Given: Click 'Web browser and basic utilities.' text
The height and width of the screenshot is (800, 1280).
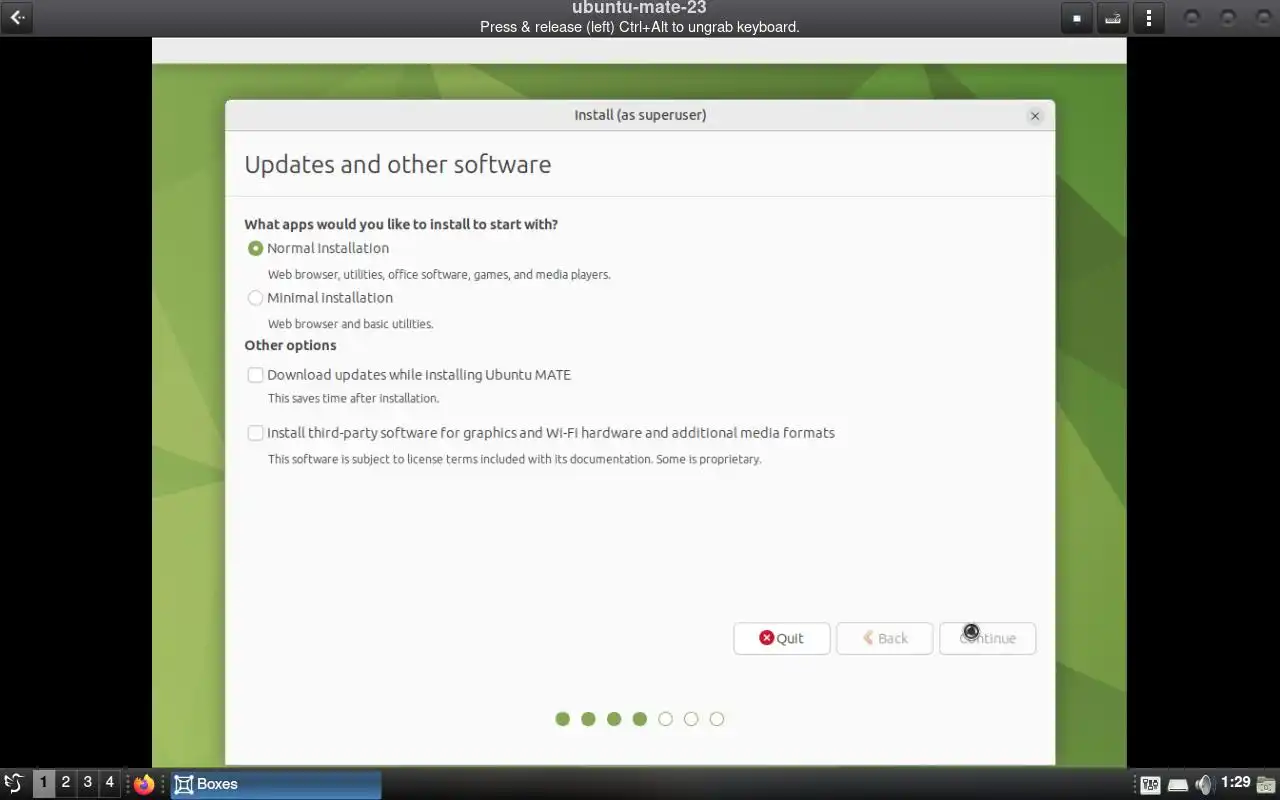Looking at the screenshot, I should click(350, 324).
